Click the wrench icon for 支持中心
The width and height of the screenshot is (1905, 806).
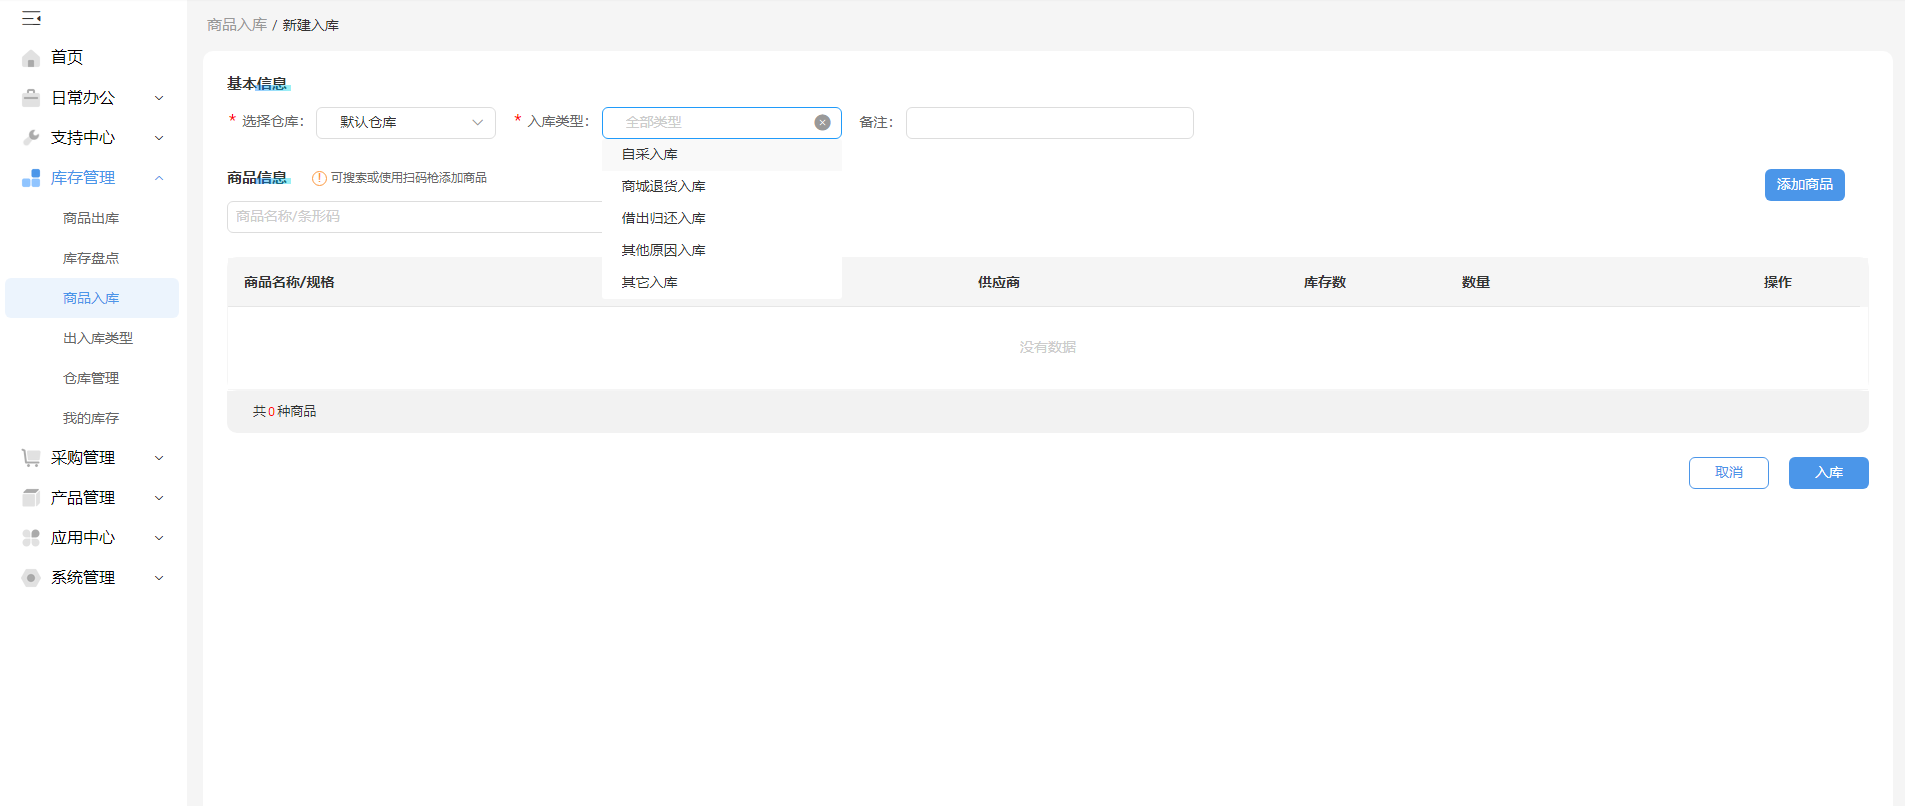click(x=31, y=138)
